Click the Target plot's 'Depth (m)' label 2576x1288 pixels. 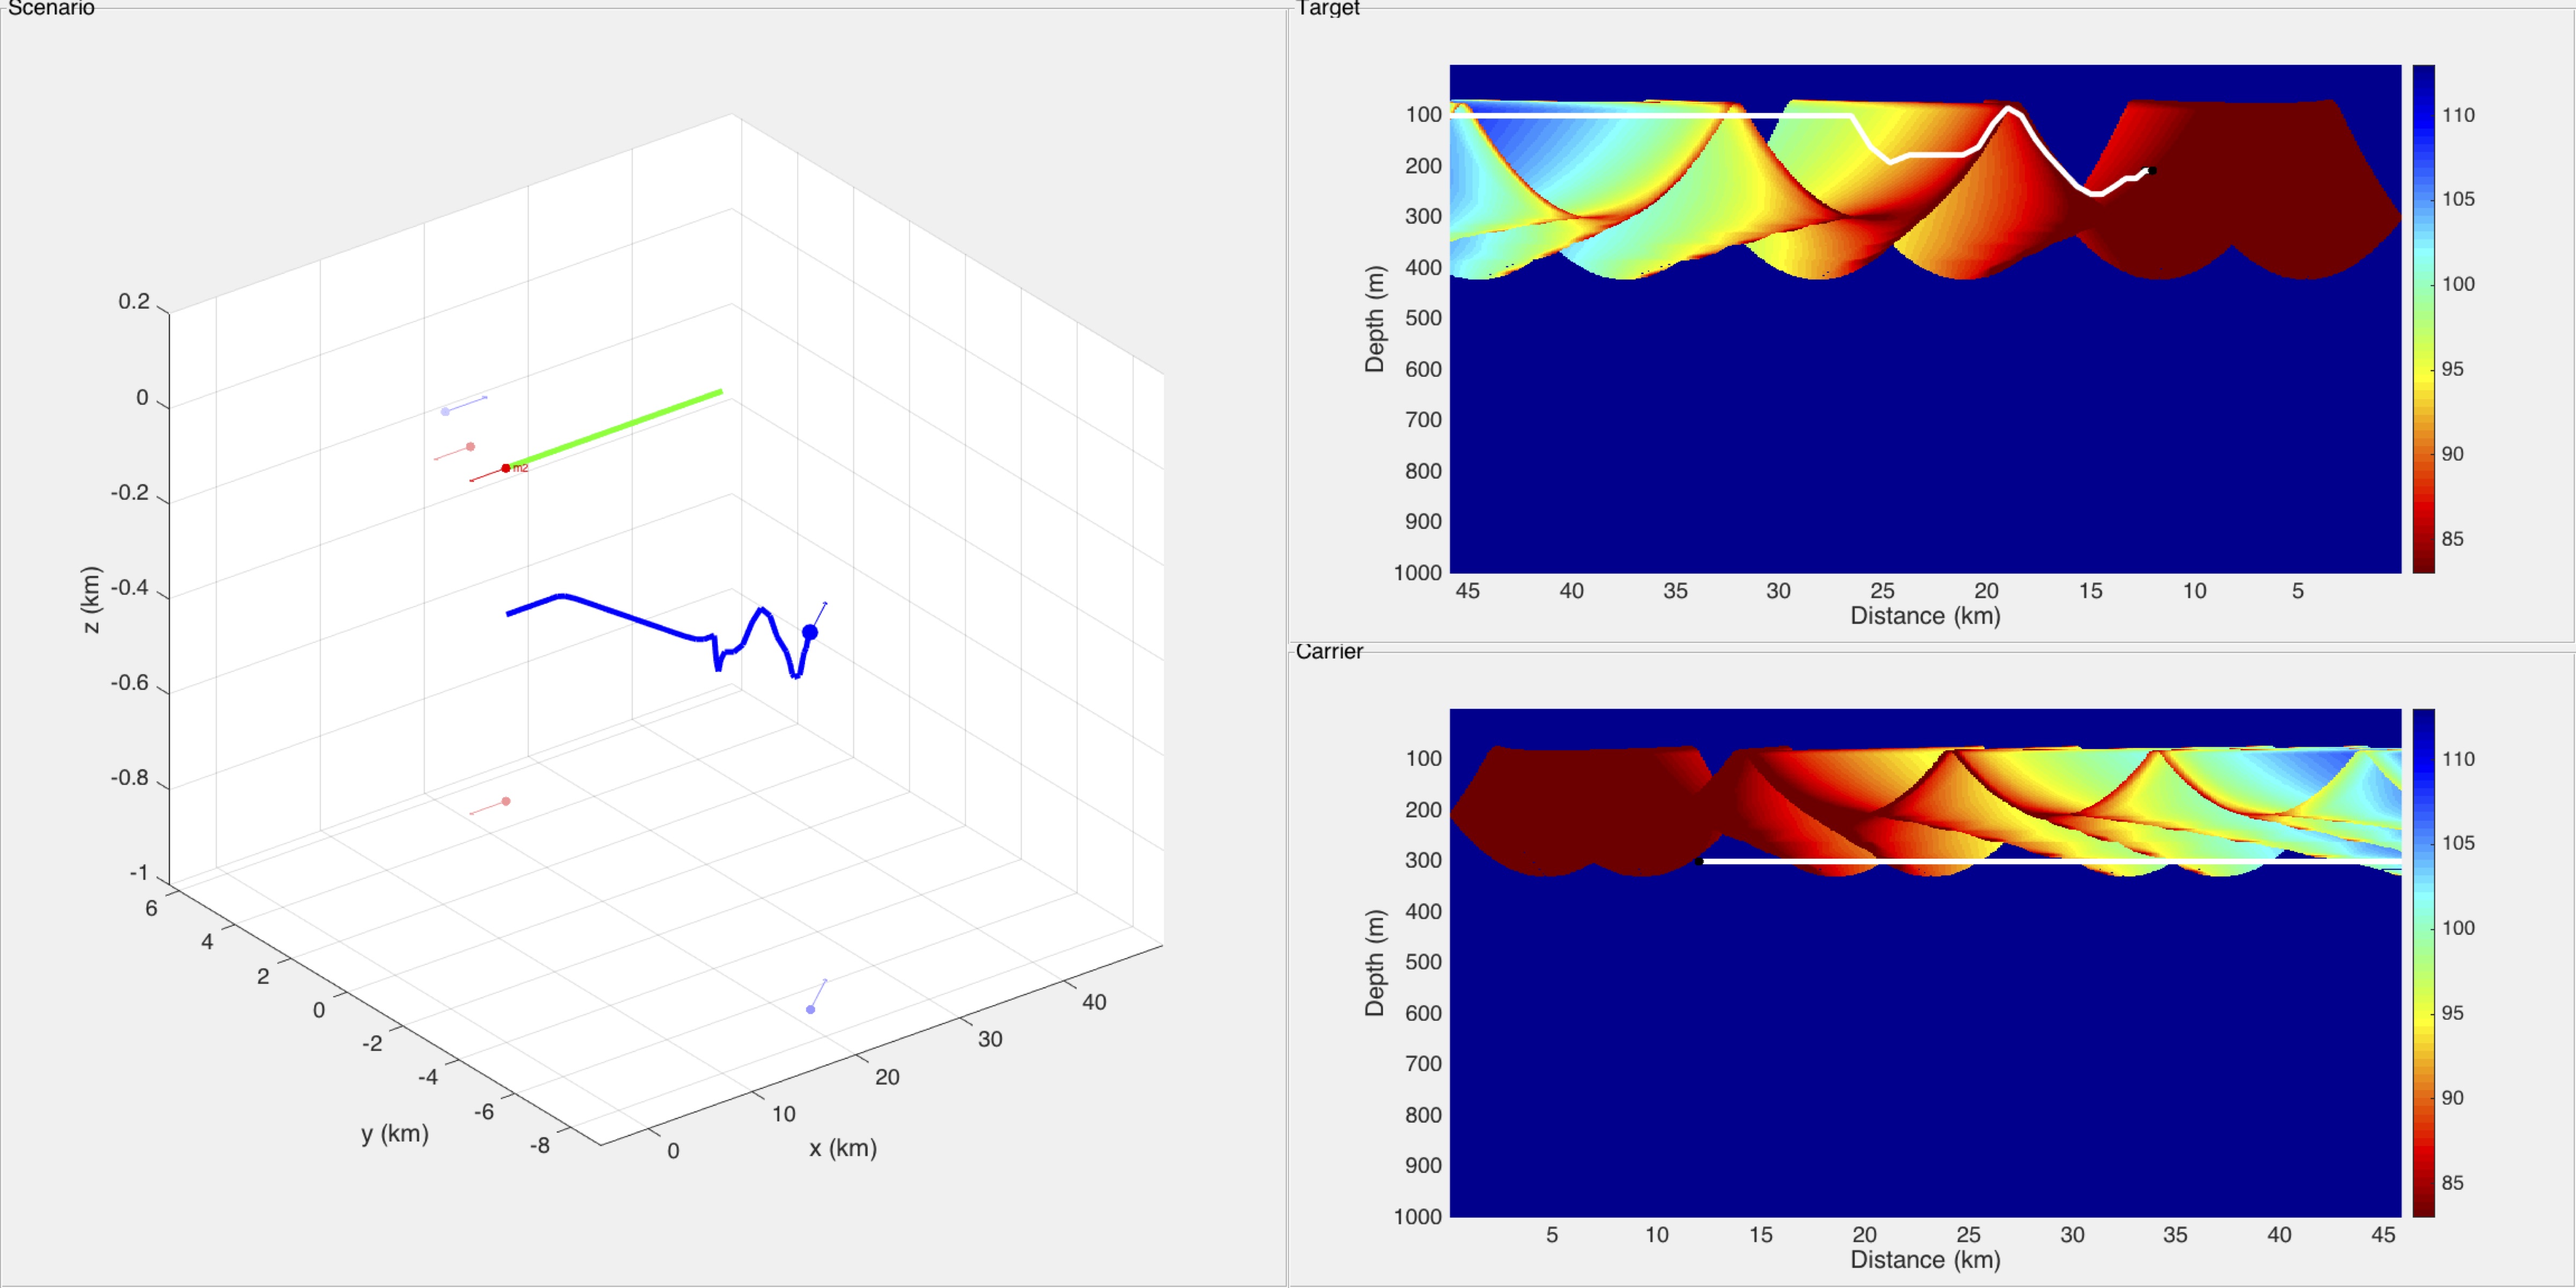1375,319
